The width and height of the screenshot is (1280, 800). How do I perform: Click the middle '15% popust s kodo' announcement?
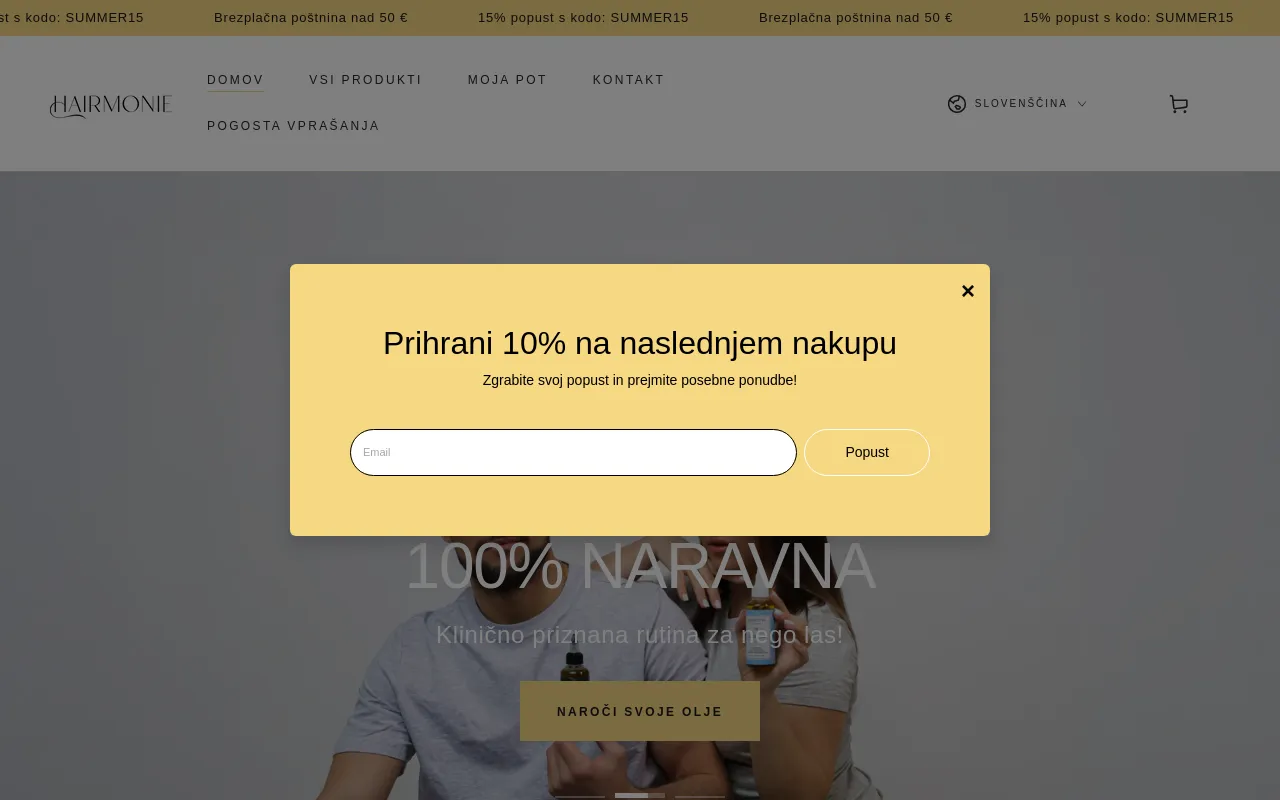tap(583, 18)
